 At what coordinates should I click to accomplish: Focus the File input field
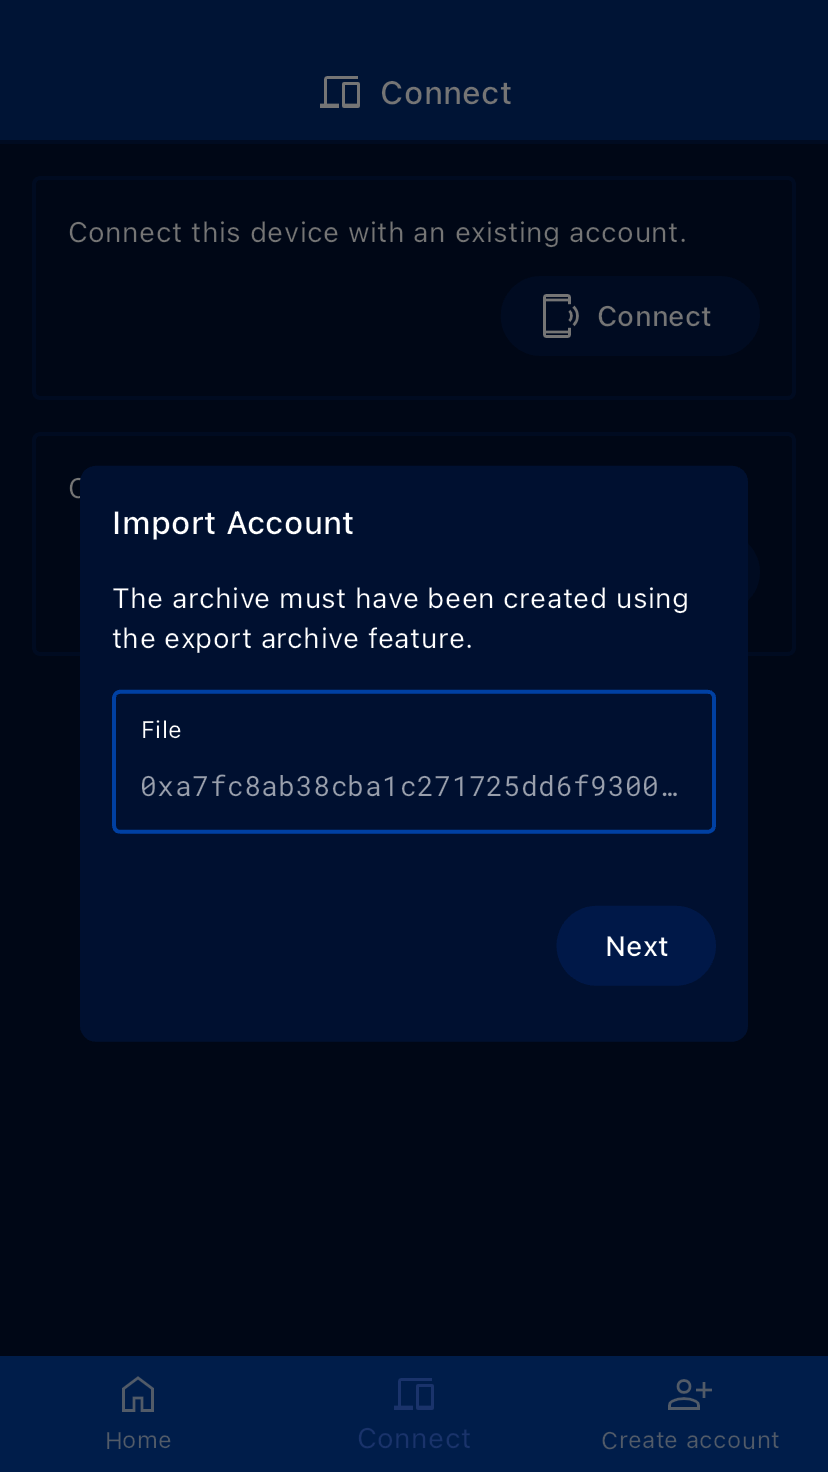coord(414,761)
